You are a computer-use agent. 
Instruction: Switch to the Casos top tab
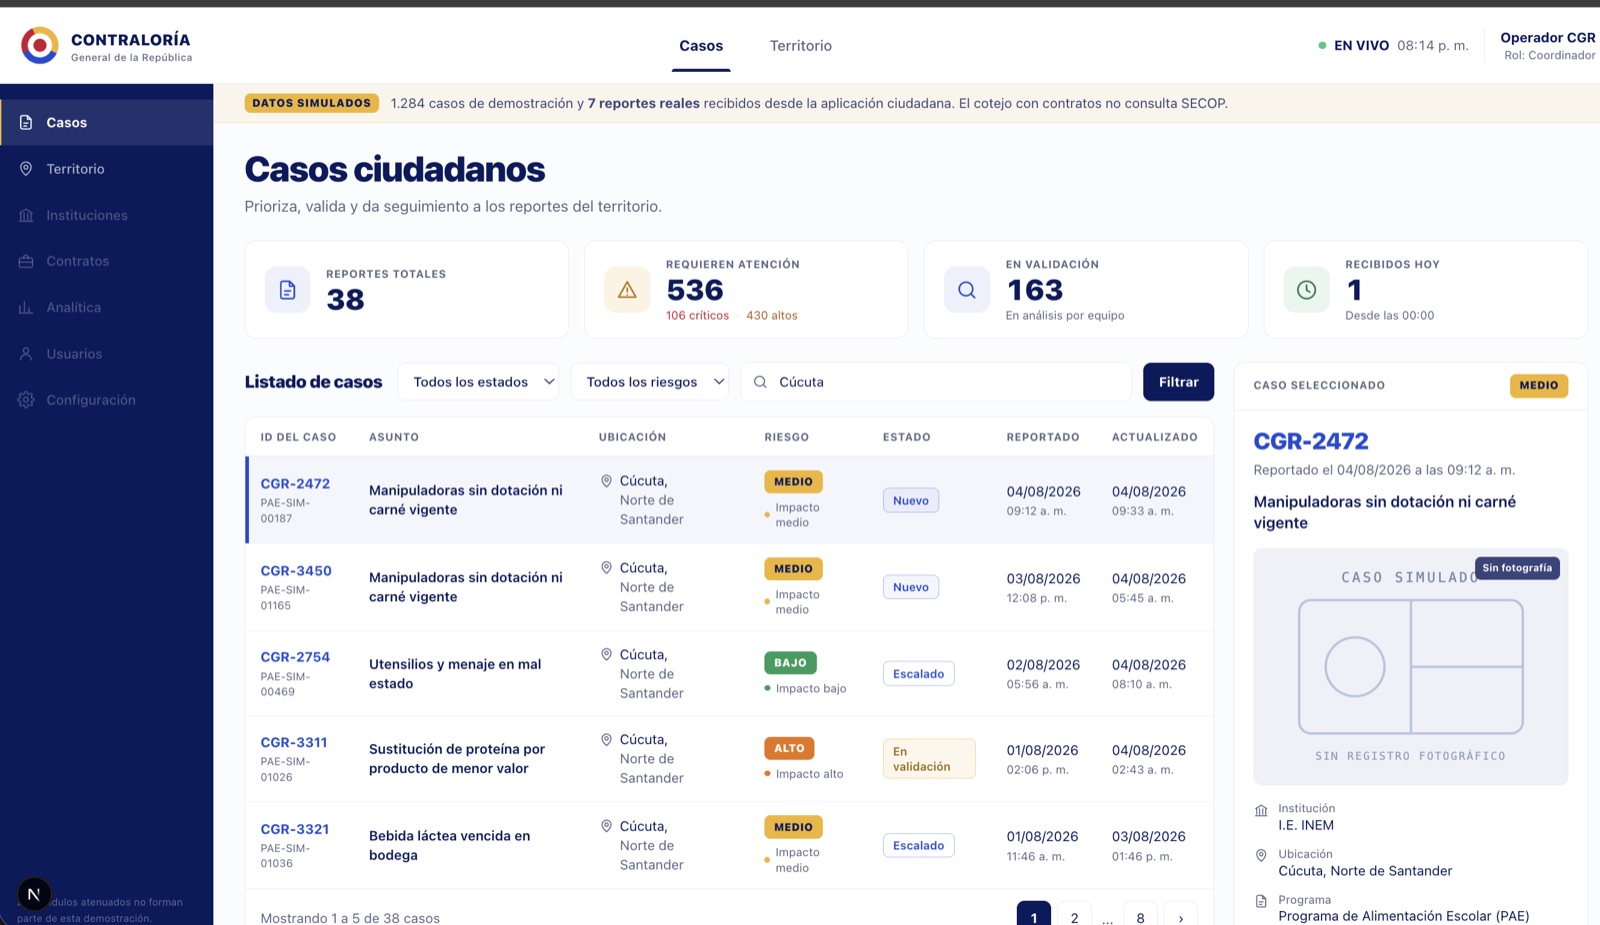tap(701, 46)
